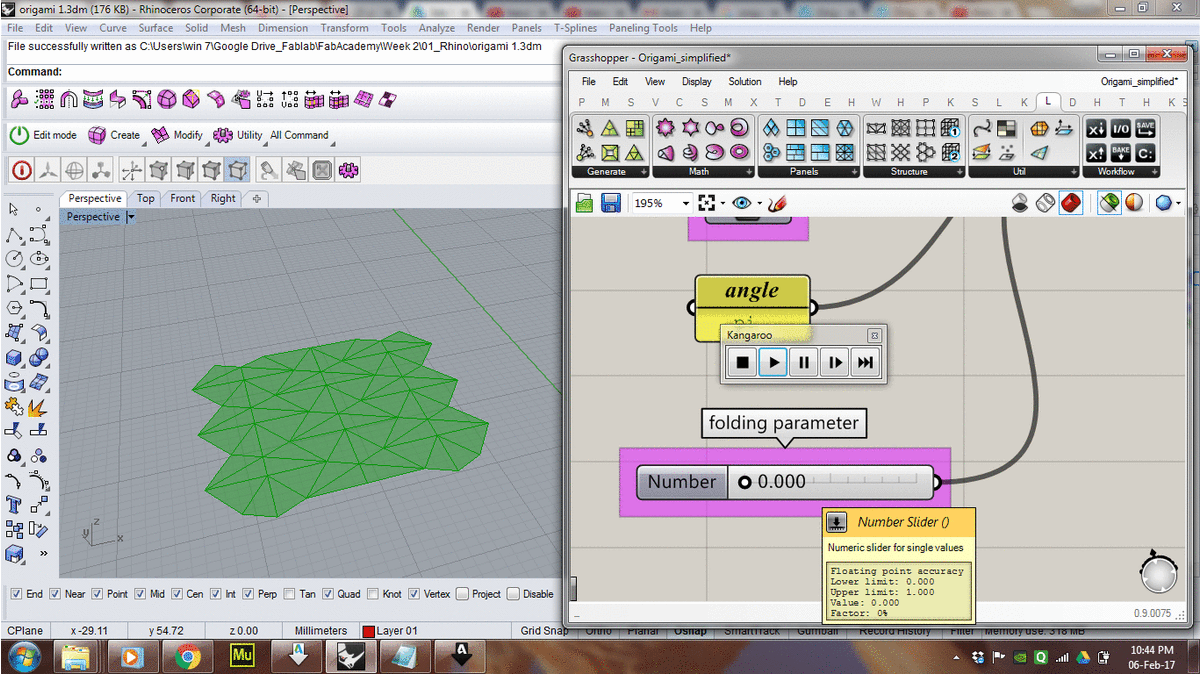Click folding parameter Number slider track
1200x674 pixels.
click(x=829, y=482)
